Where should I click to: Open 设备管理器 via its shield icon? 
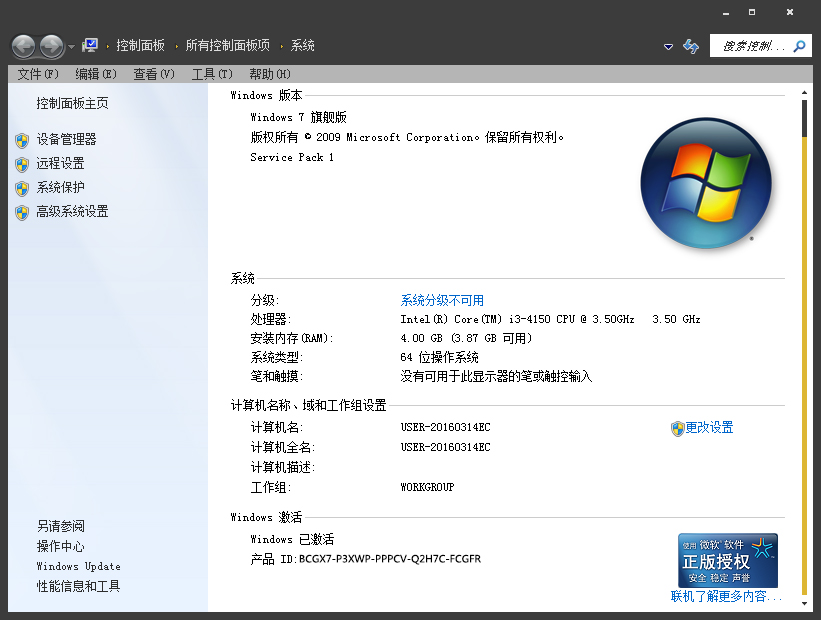coord(22,139)
